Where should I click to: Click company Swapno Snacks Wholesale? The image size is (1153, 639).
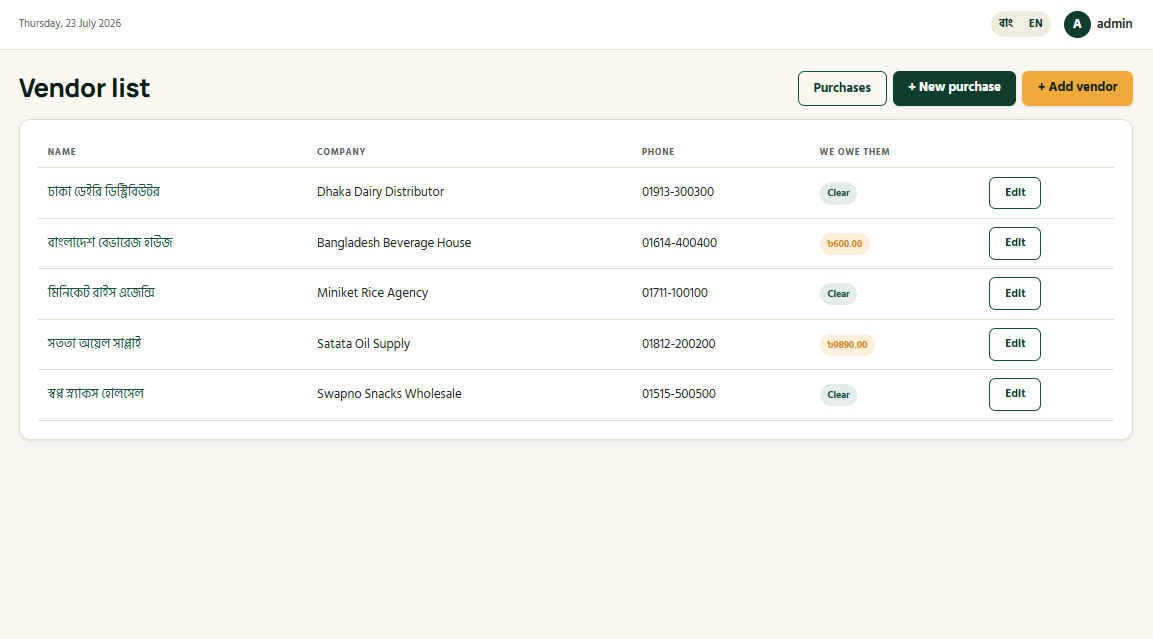click(389, 393)
